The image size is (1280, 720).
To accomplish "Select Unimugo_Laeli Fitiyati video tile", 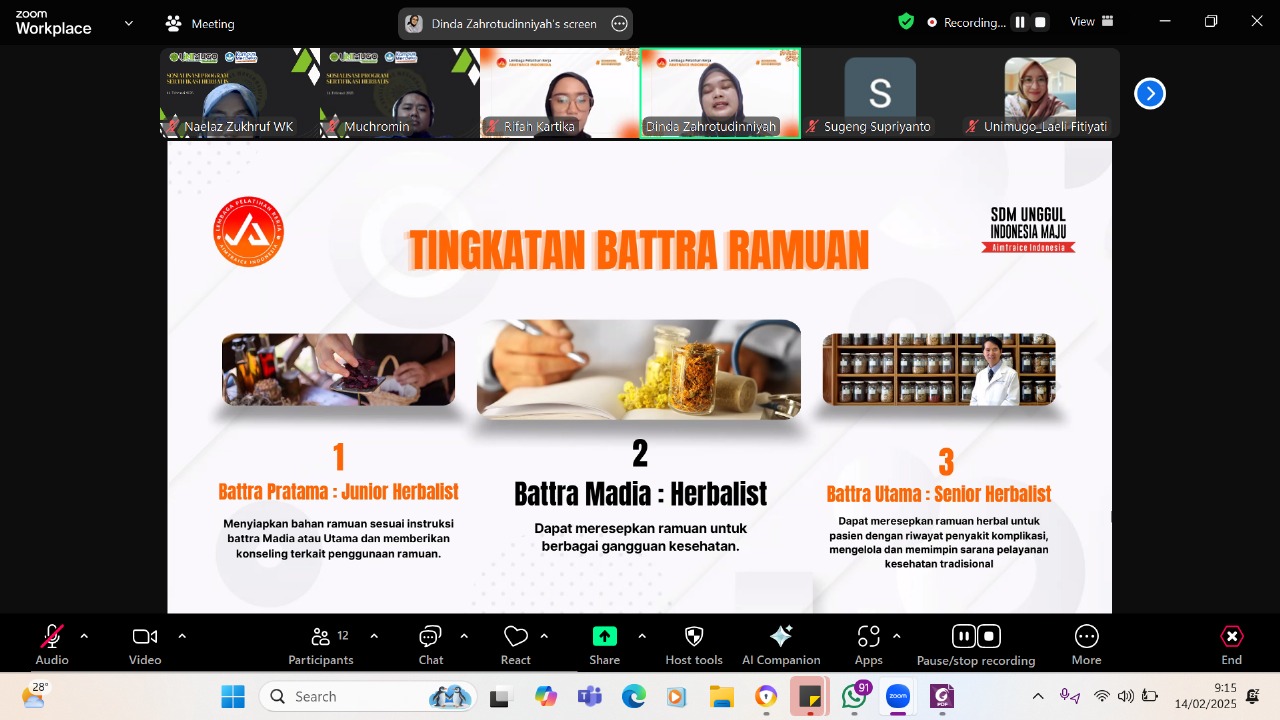I will [x=1040, y=93].
